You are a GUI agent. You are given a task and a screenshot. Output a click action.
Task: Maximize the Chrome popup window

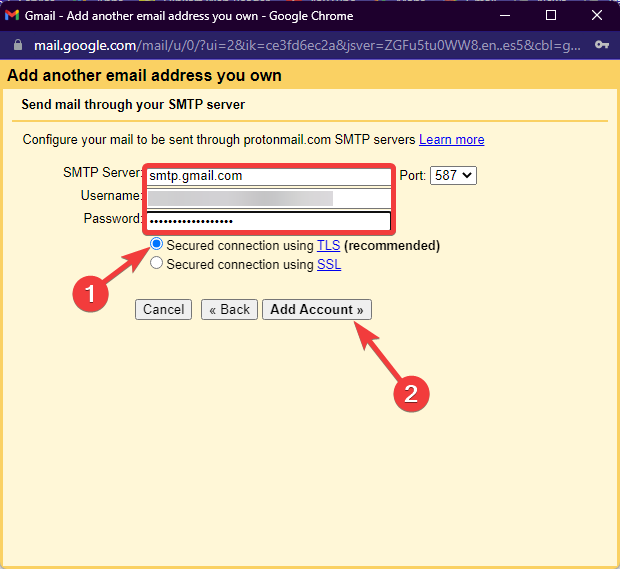(551, 15)
